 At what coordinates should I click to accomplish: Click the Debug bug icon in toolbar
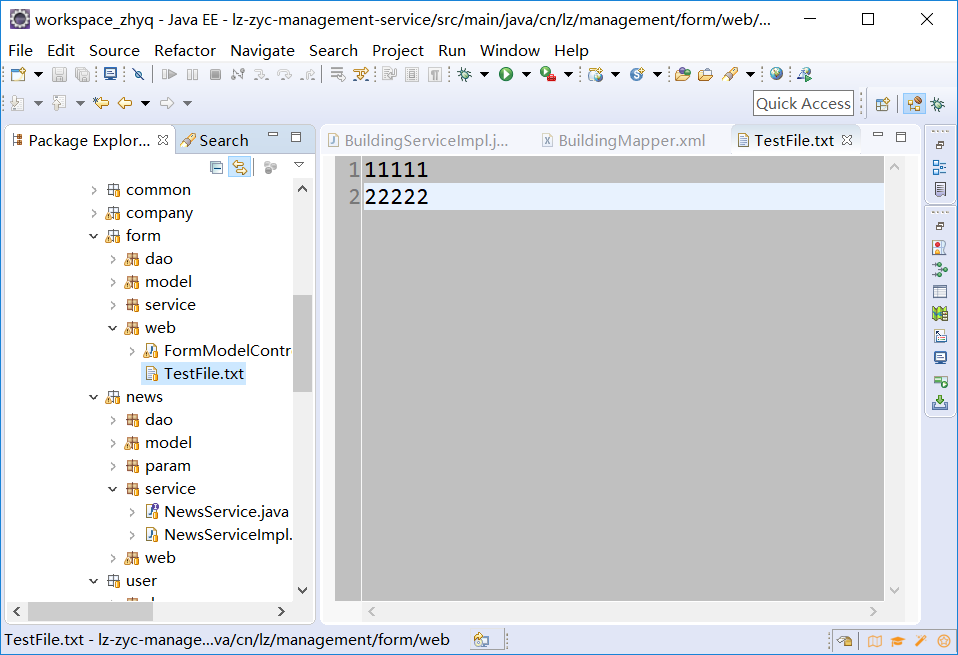(464, 75)
